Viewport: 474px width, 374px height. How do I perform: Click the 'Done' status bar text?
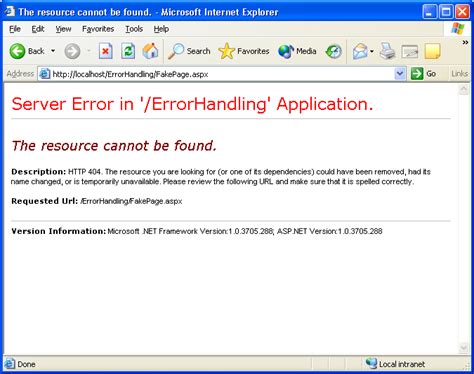coord(26,364)
